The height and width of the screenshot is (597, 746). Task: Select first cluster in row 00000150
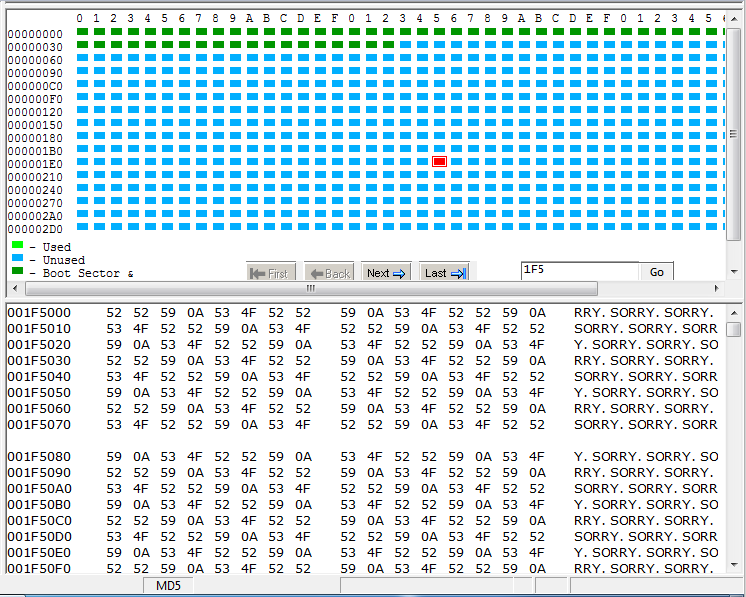[x=83, y=123]
